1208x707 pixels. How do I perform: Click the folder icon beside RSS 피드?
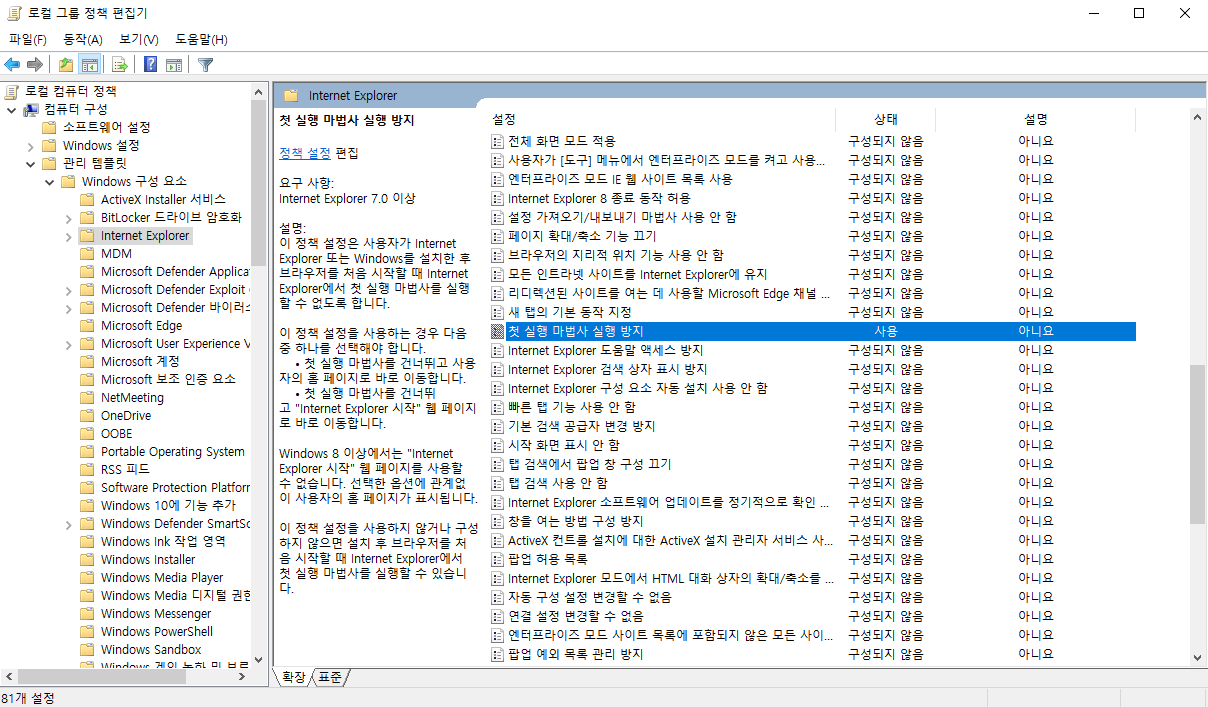pyautogui.click(x=87, y=470)
